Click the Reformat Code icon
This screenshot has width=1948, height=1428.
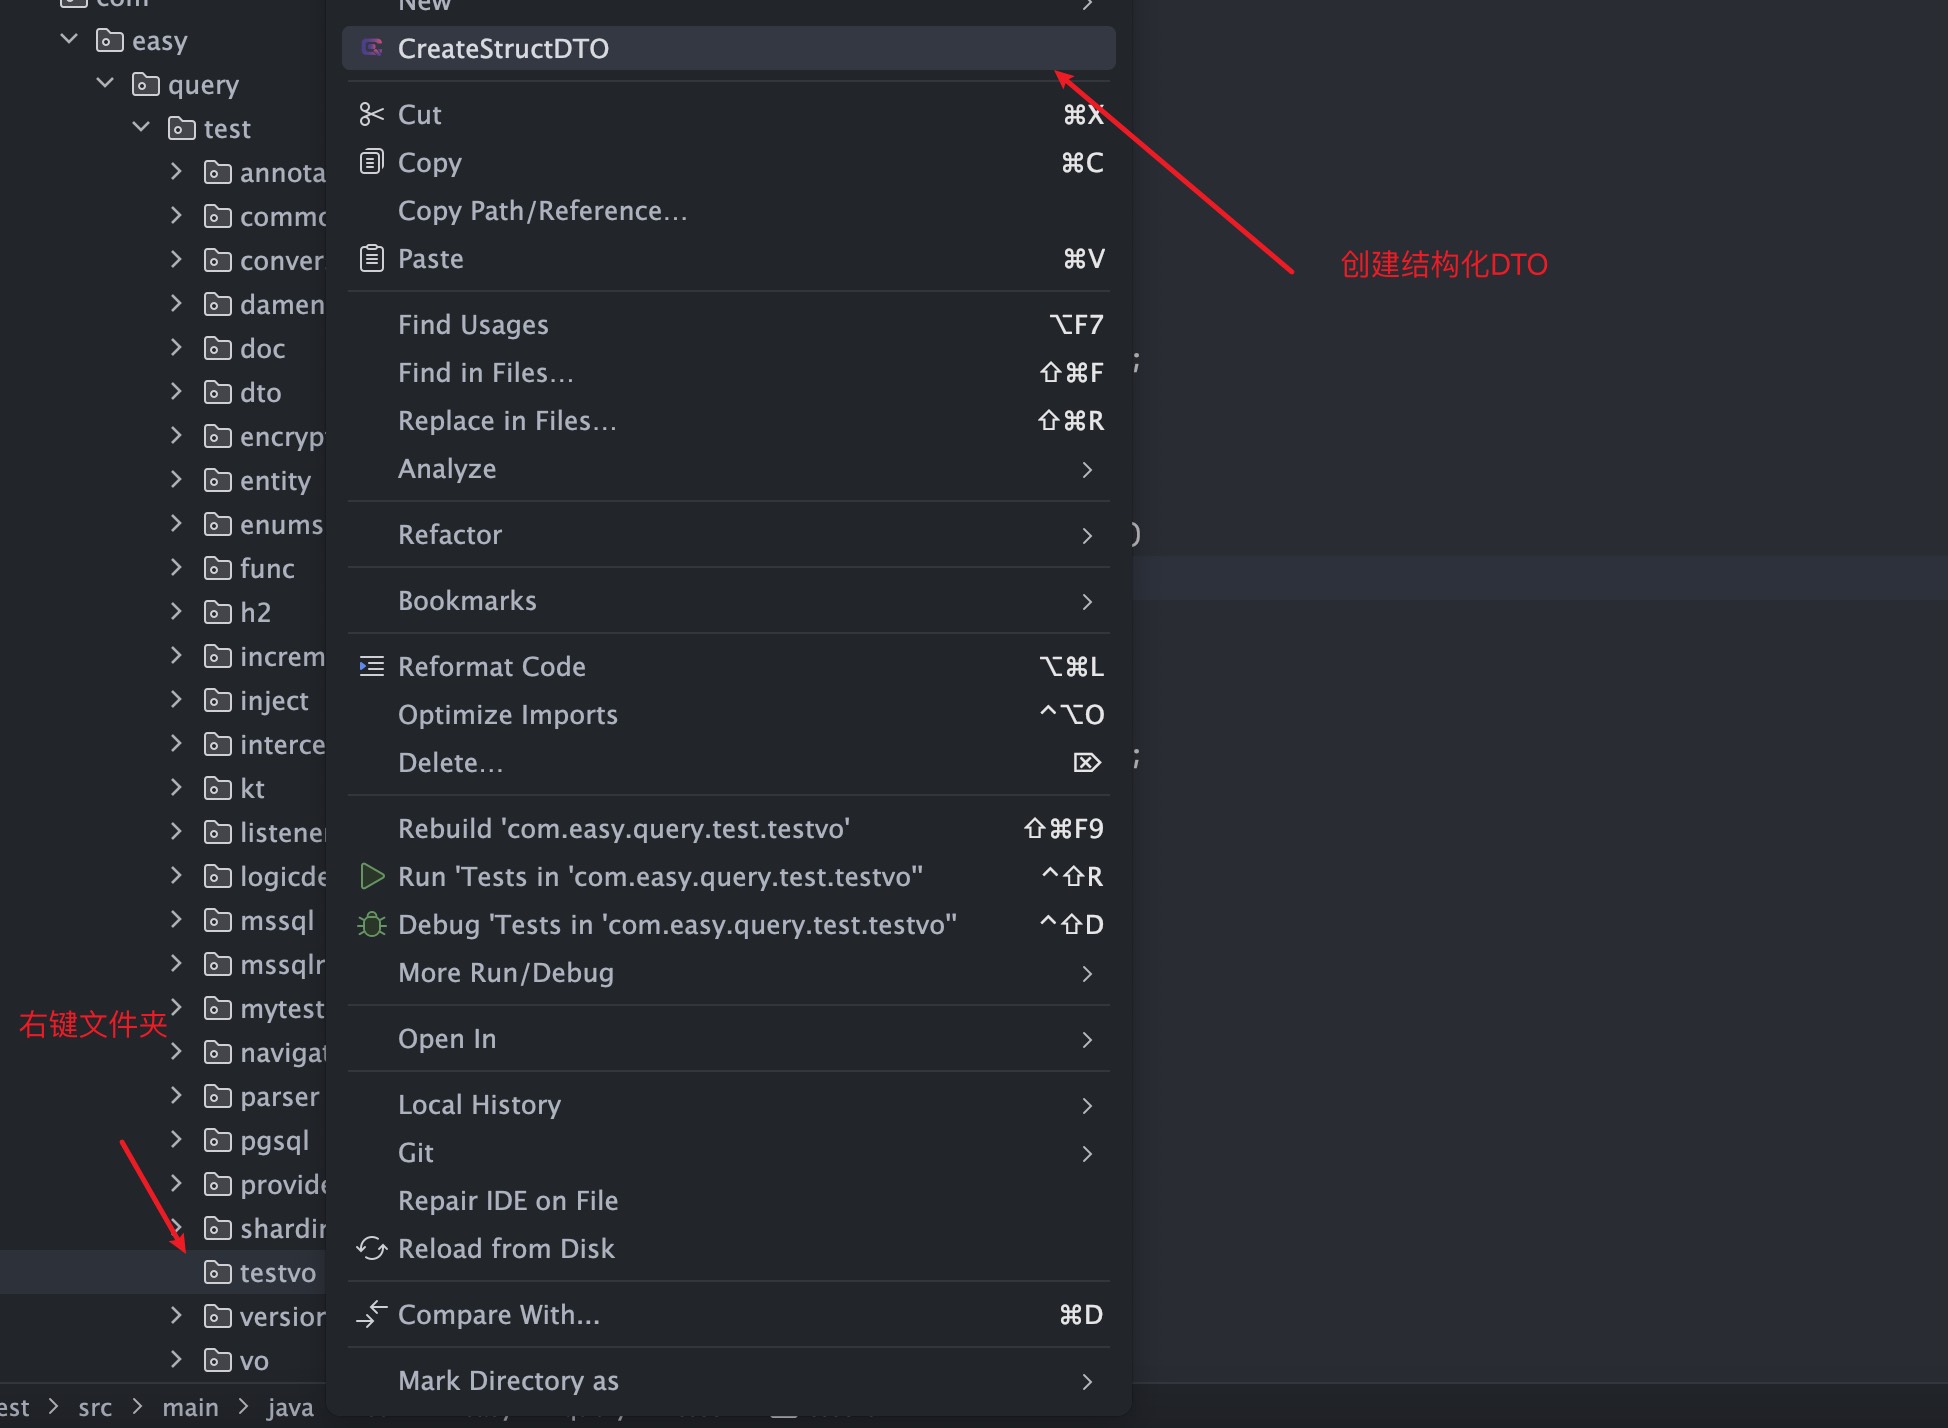coord(372,666)
